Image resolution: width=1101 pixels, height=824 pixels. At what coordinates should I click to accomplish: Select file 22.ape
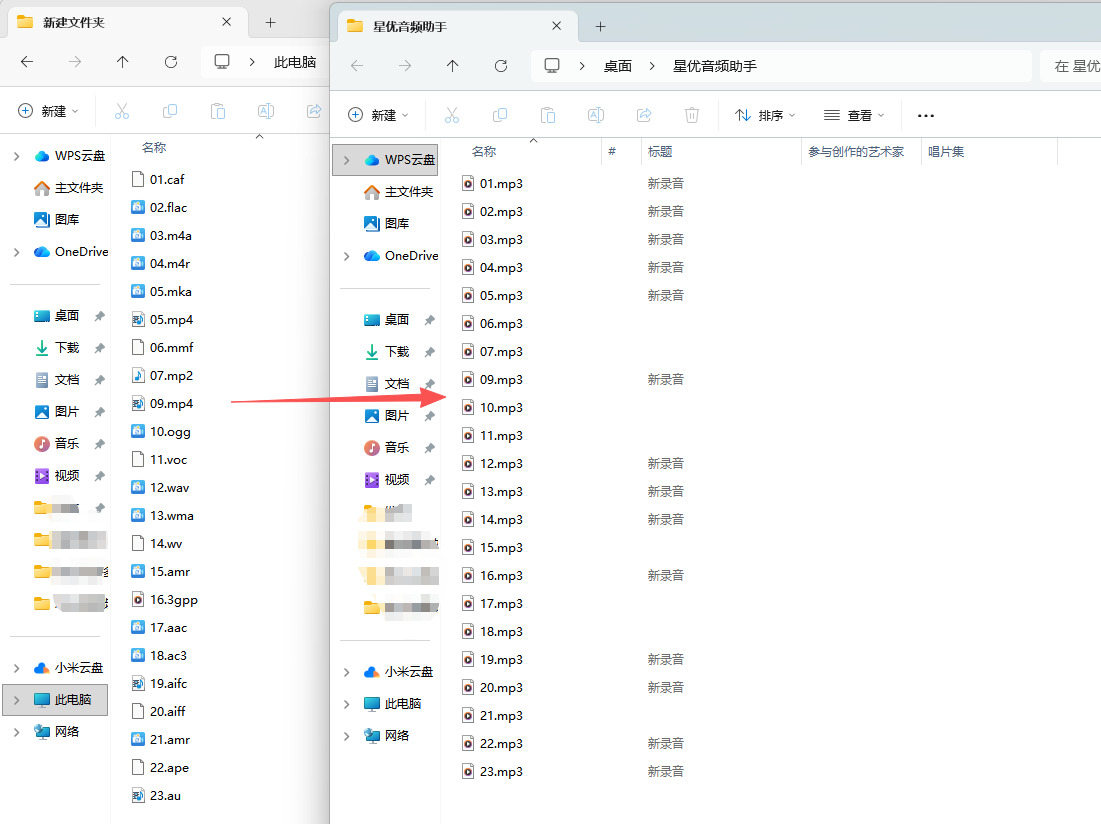click(160, 768)
